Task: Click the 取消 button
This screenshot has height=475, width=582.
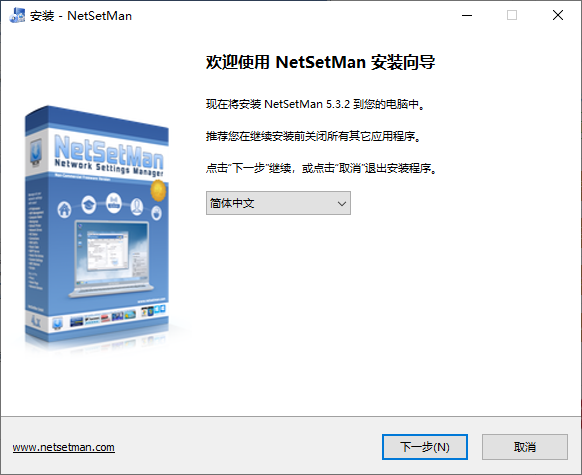Action: click(525, 447)
